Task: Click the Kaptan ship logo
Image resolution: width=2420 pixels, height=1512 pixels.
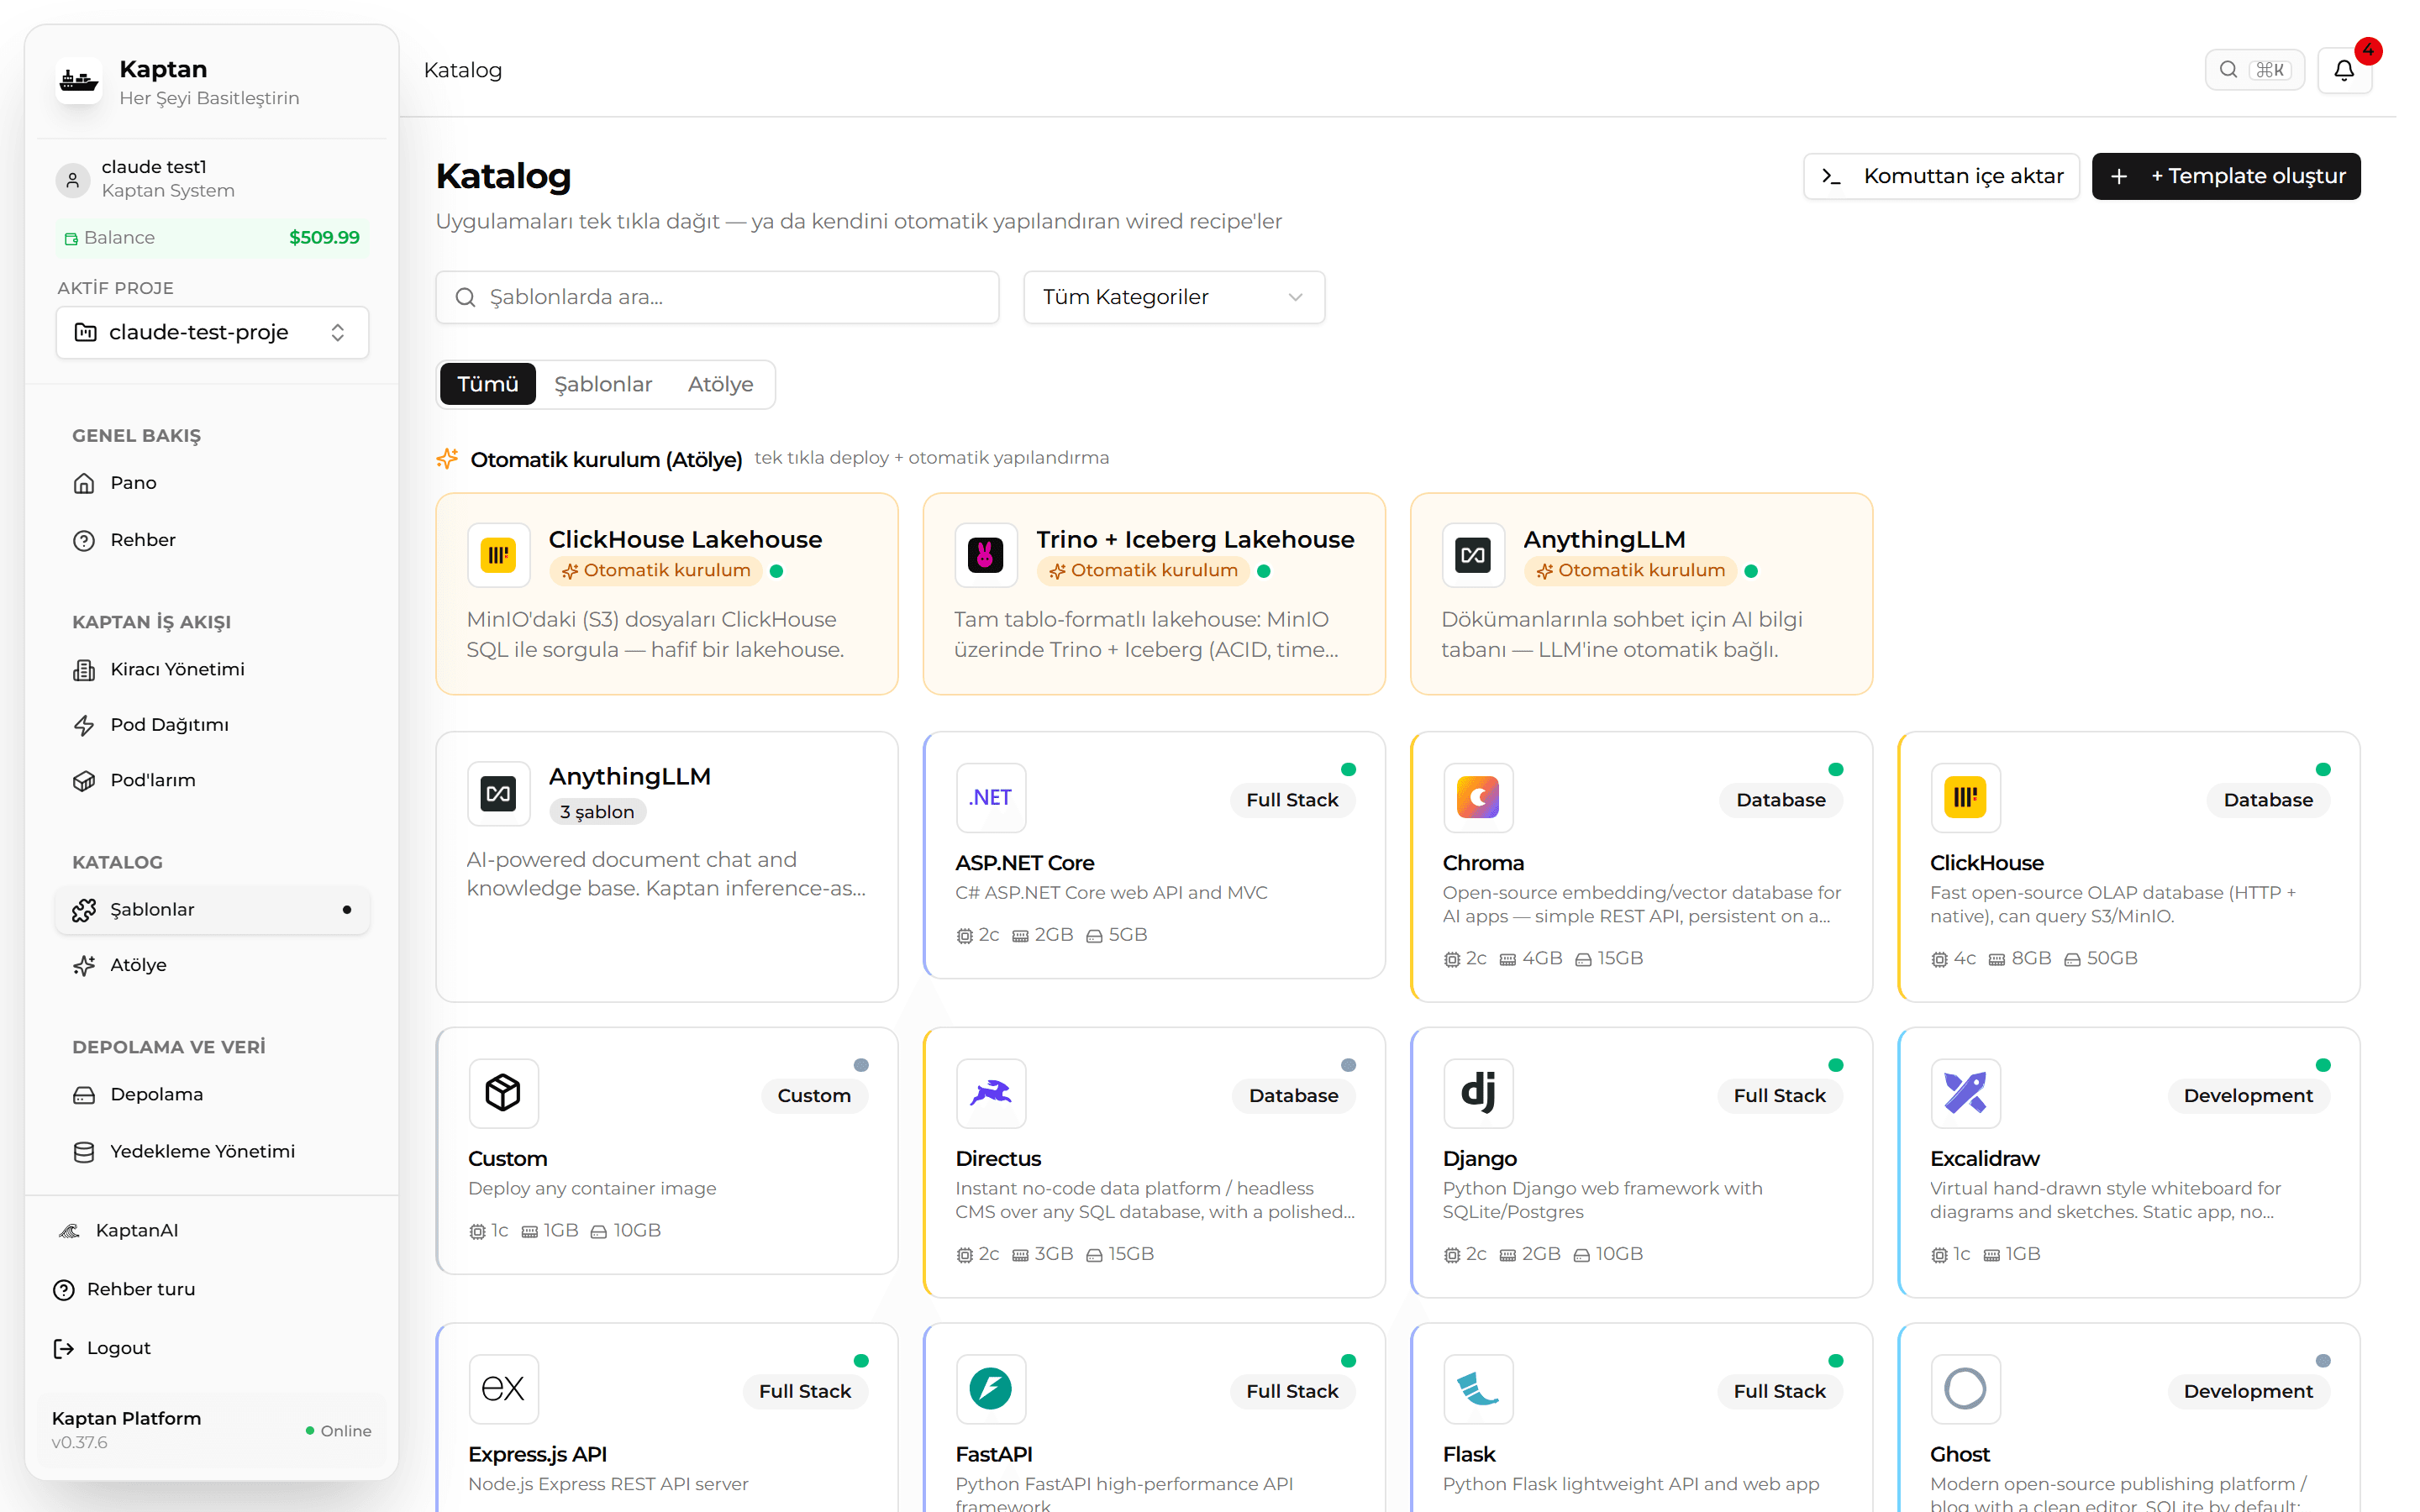Action: (78, 81)
